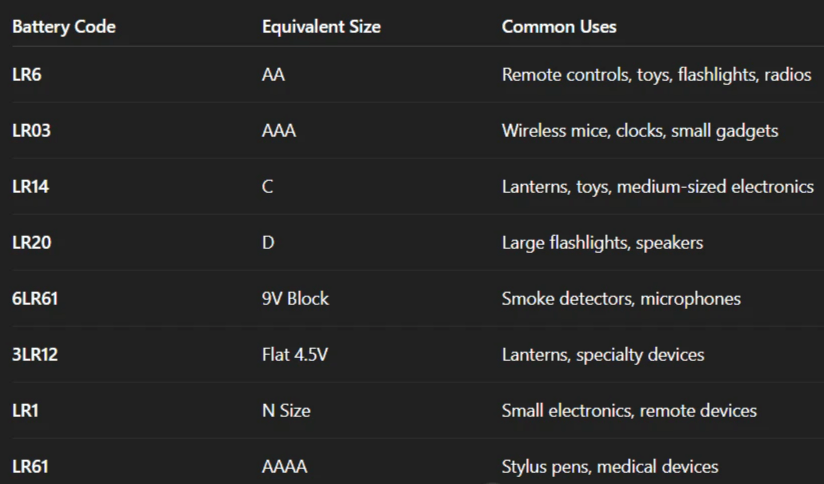Select the AAA equivalent size cell
Image resolution: width=824 pixels, height=484 pixels.
click(279, 131)
